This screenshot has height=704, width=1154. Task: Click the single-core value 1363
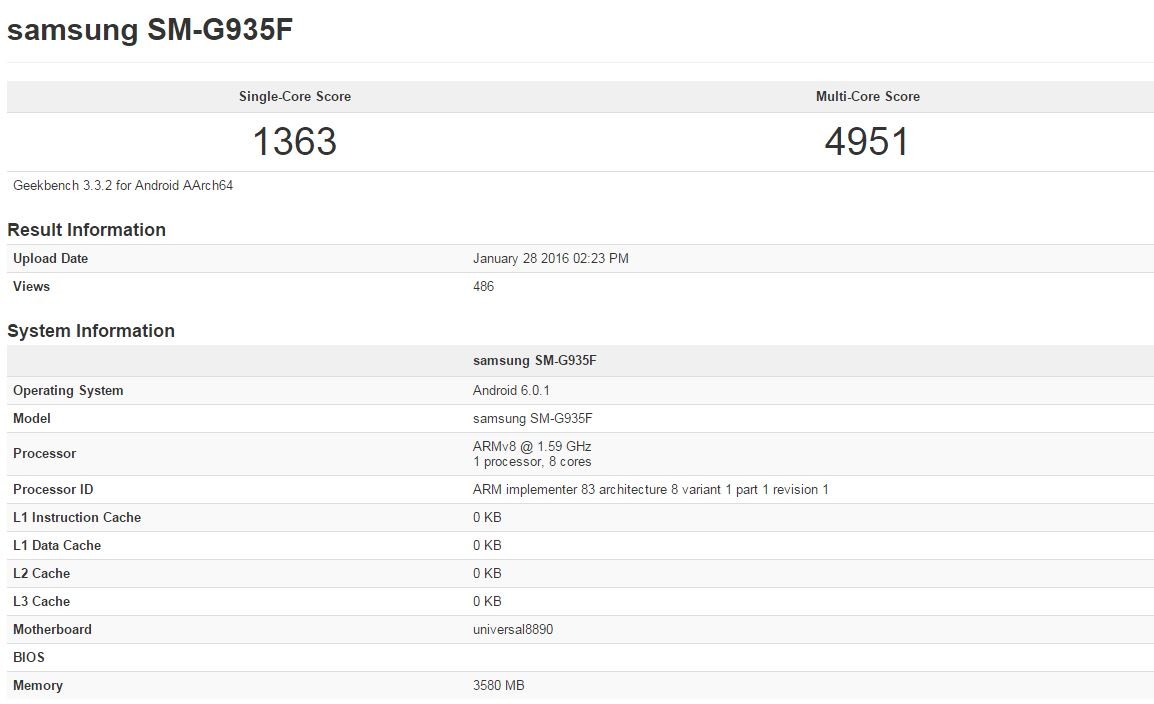pyautogui.click(x=294, y=141)
